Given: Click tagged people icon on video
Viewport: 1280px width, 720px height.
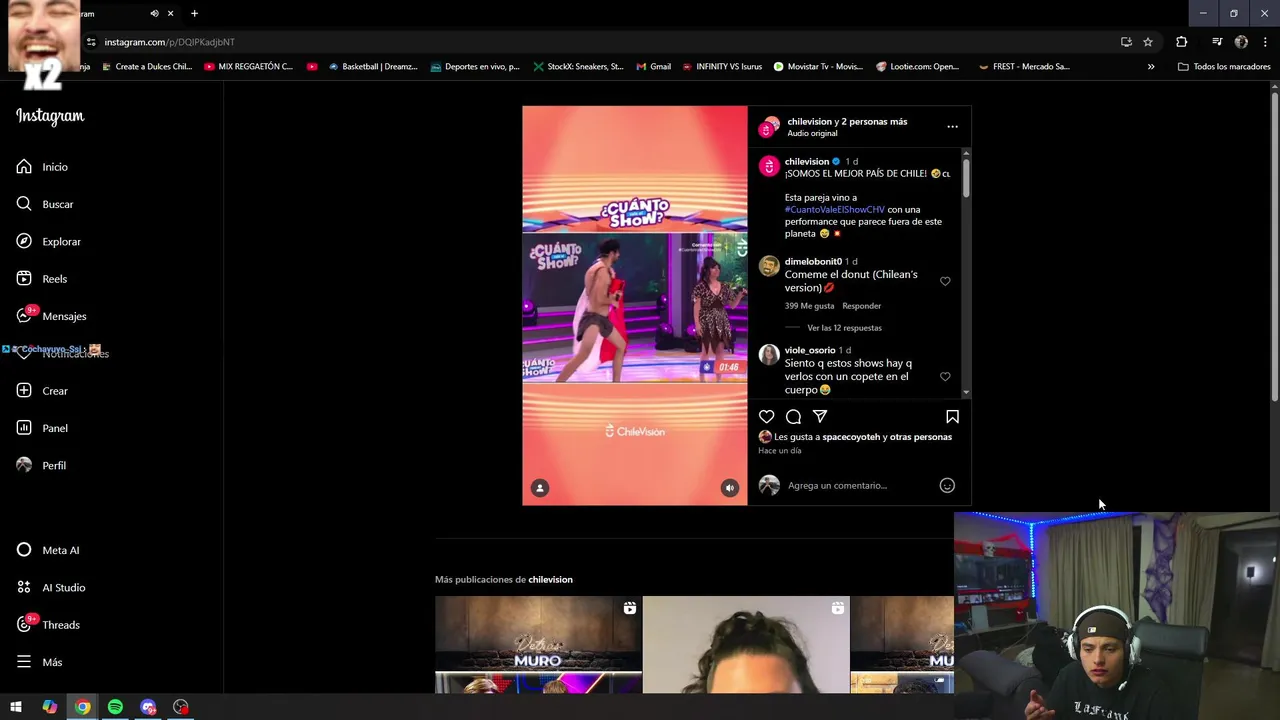Looking at the screenshot, I should point(540,488).
